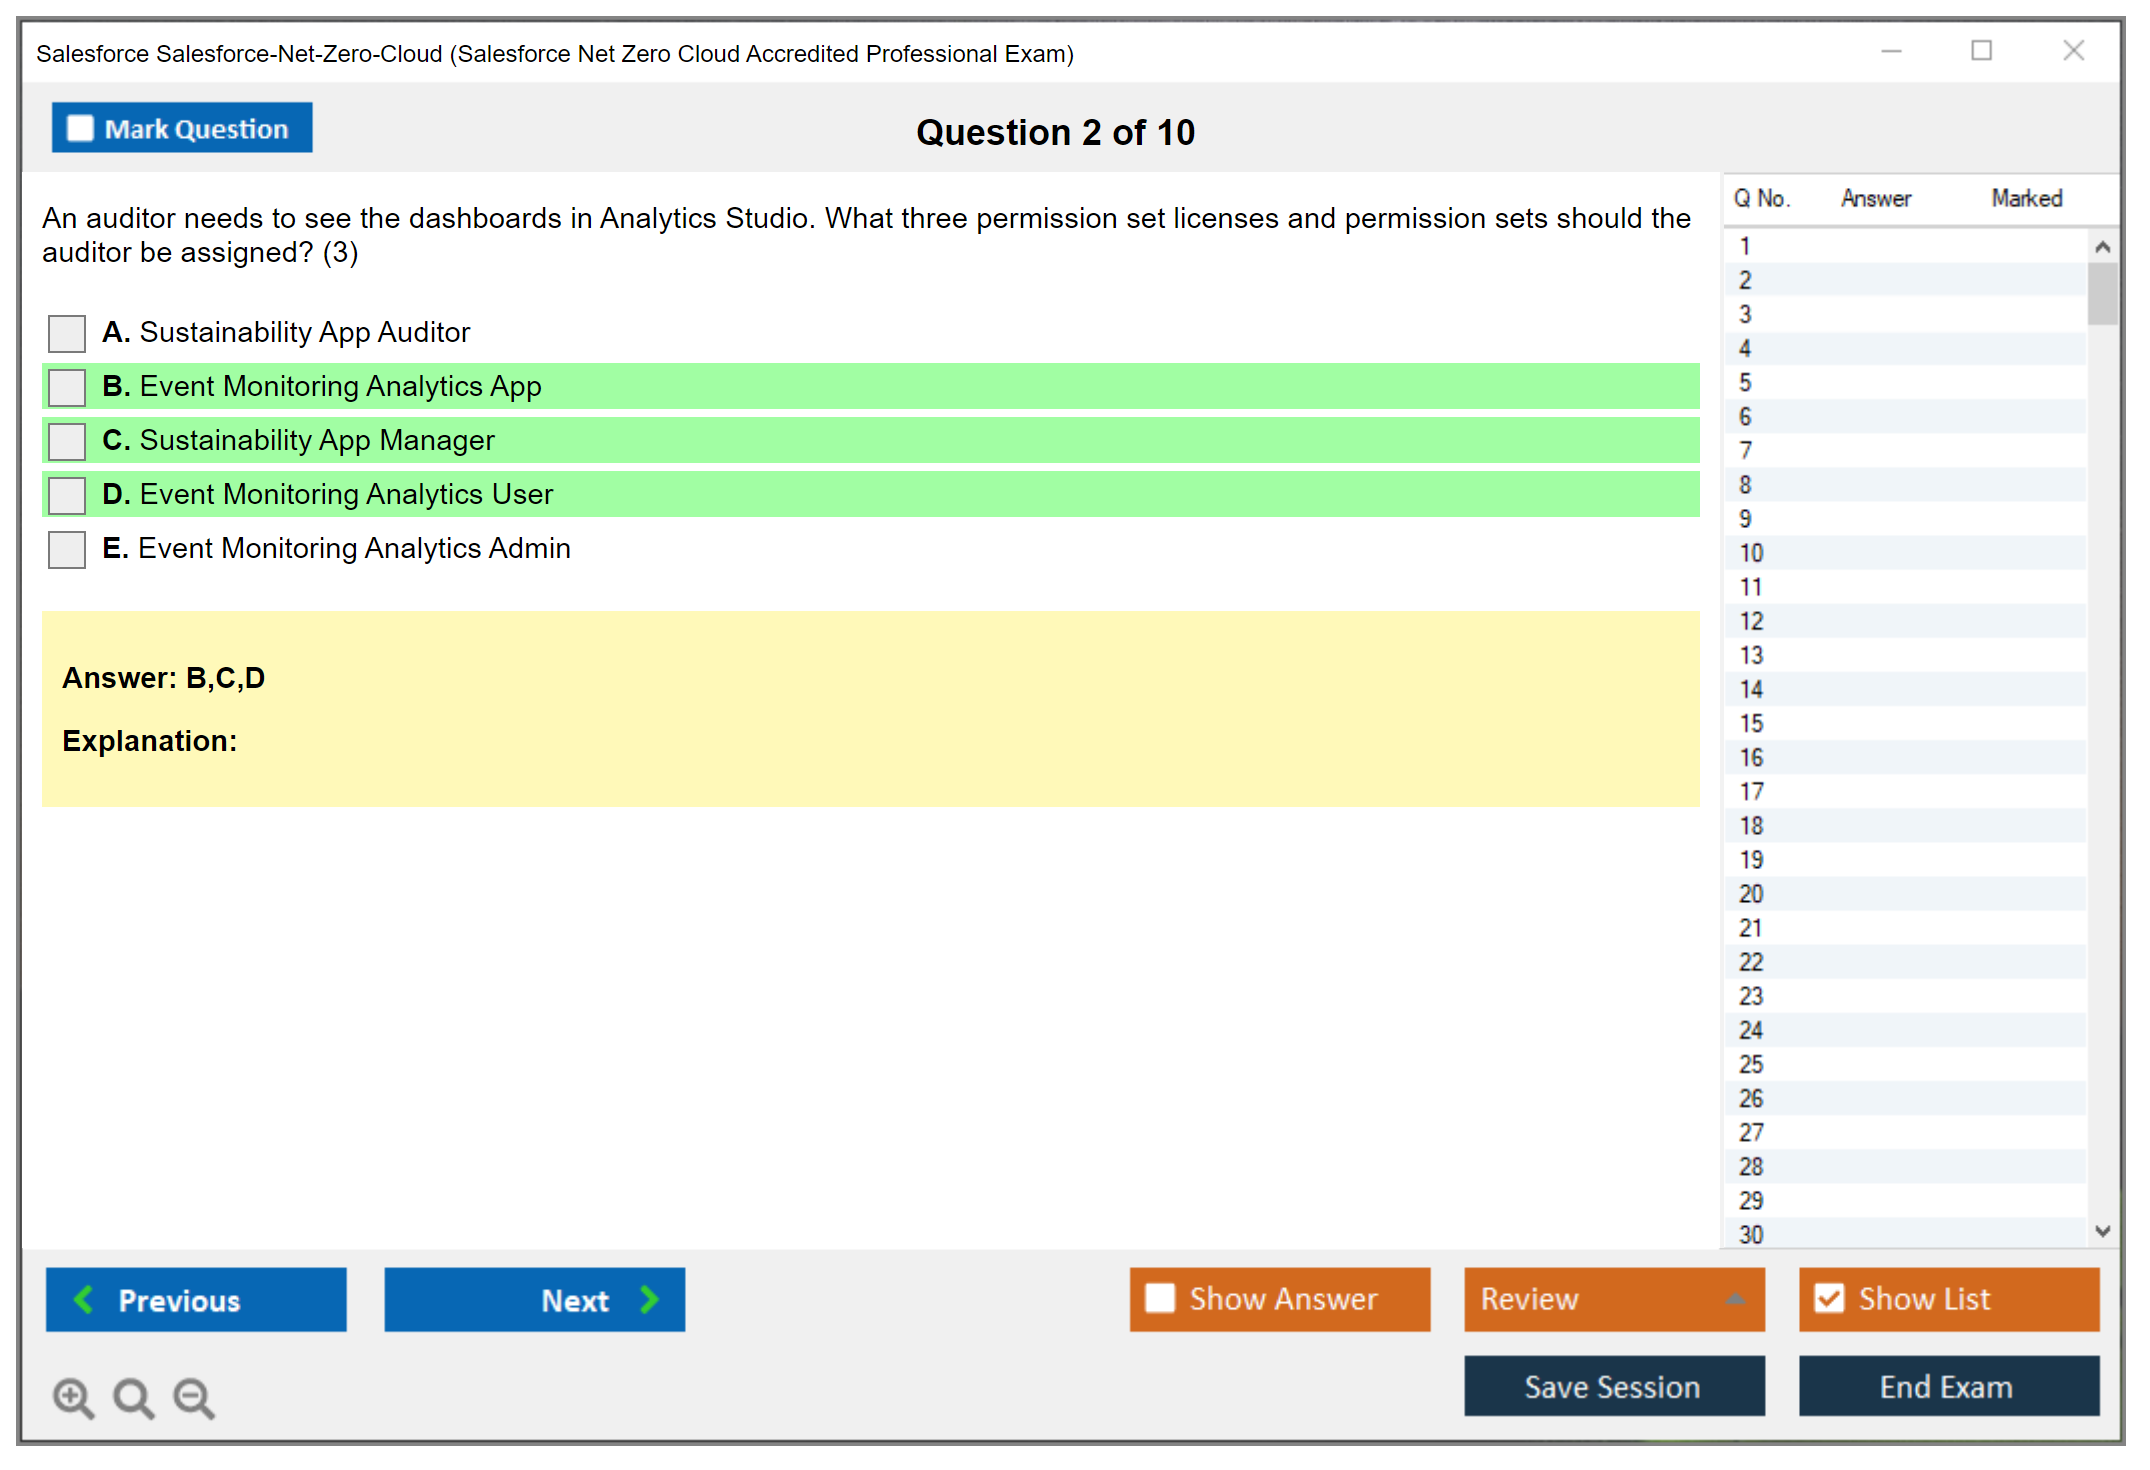Toggle the Mark Question checkbox

(80, 128)
